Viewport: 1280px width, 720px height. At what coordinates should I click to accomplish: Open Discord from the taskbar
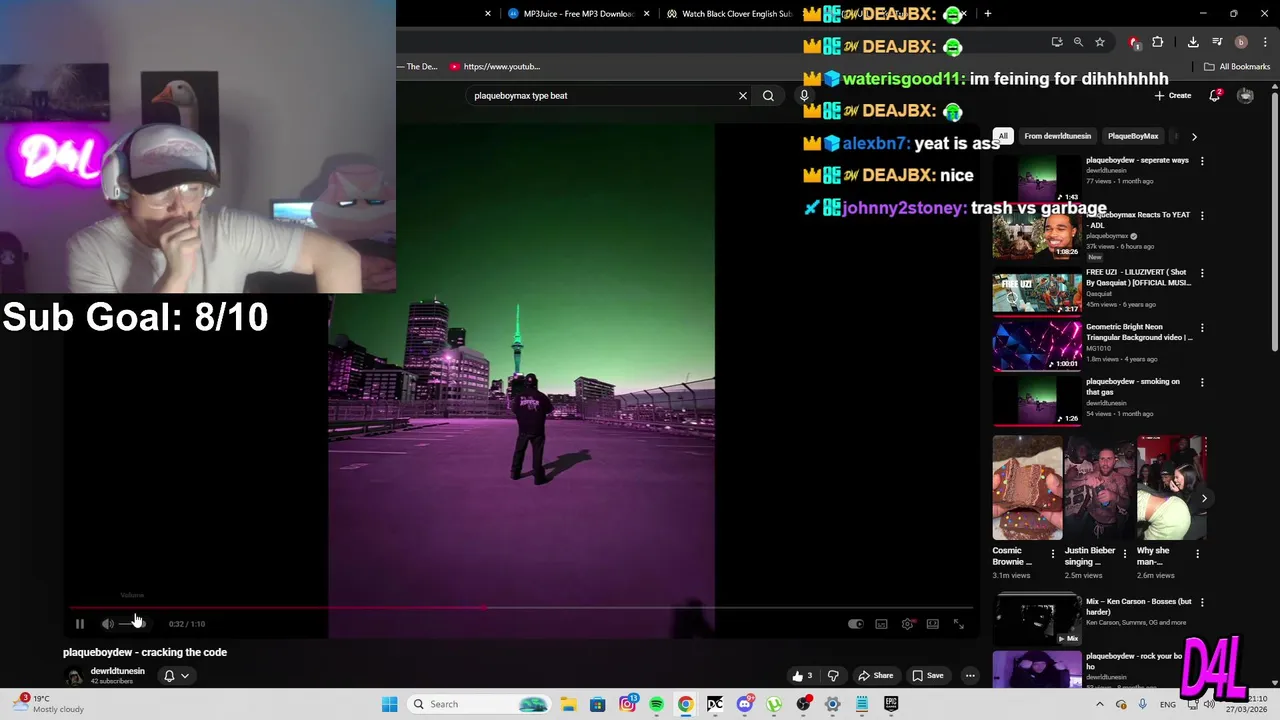pyautogui.click(x=744, y=704)
